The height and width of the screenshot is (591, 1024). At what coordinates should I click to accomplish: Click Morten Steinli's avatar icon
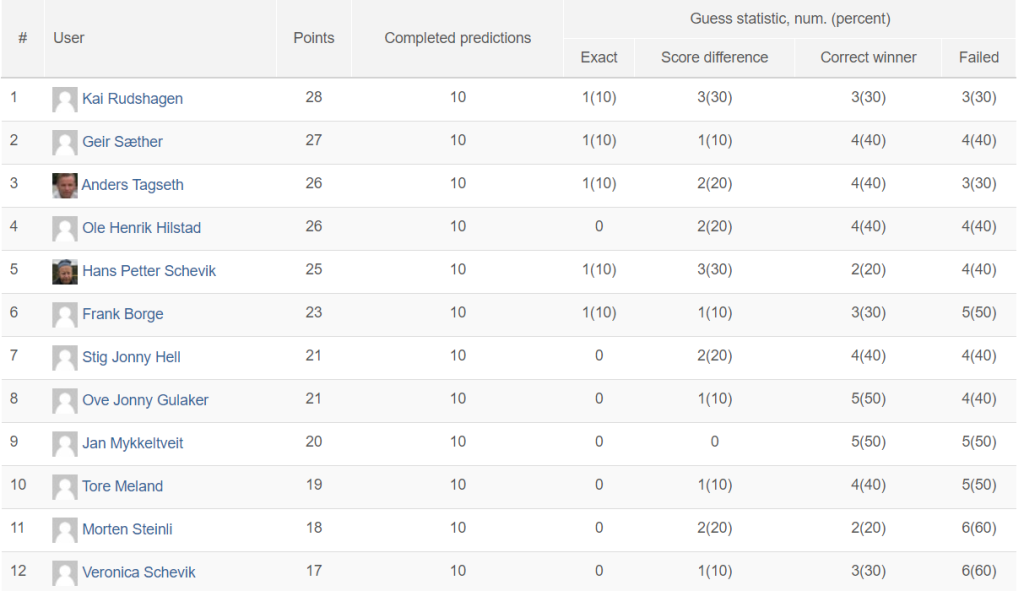point(65,530)
